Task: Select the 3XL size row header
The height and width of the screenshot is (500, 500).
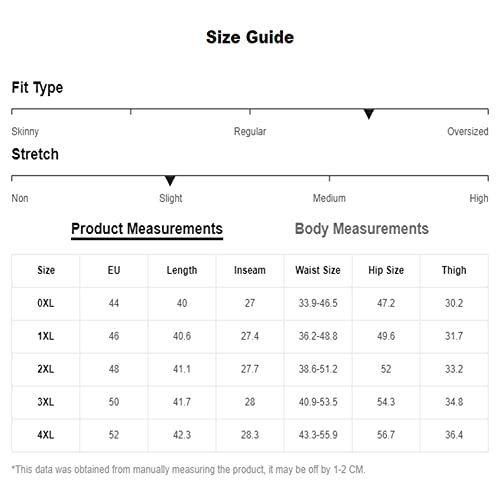Action: (46, 402)
